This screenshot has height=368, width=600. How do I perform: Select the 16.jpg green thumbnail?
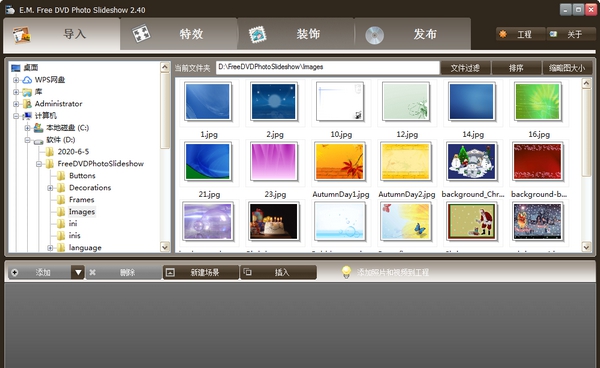[538, 102]
